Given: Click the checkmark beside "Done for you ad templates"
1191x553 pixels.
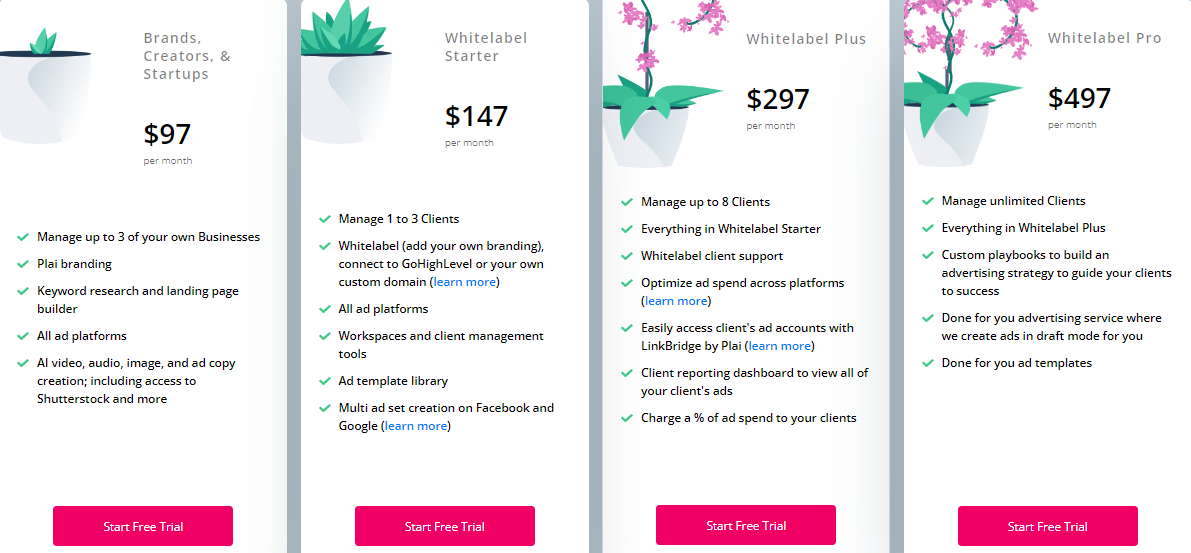Looking at the screenshot, I should (927, 363).
